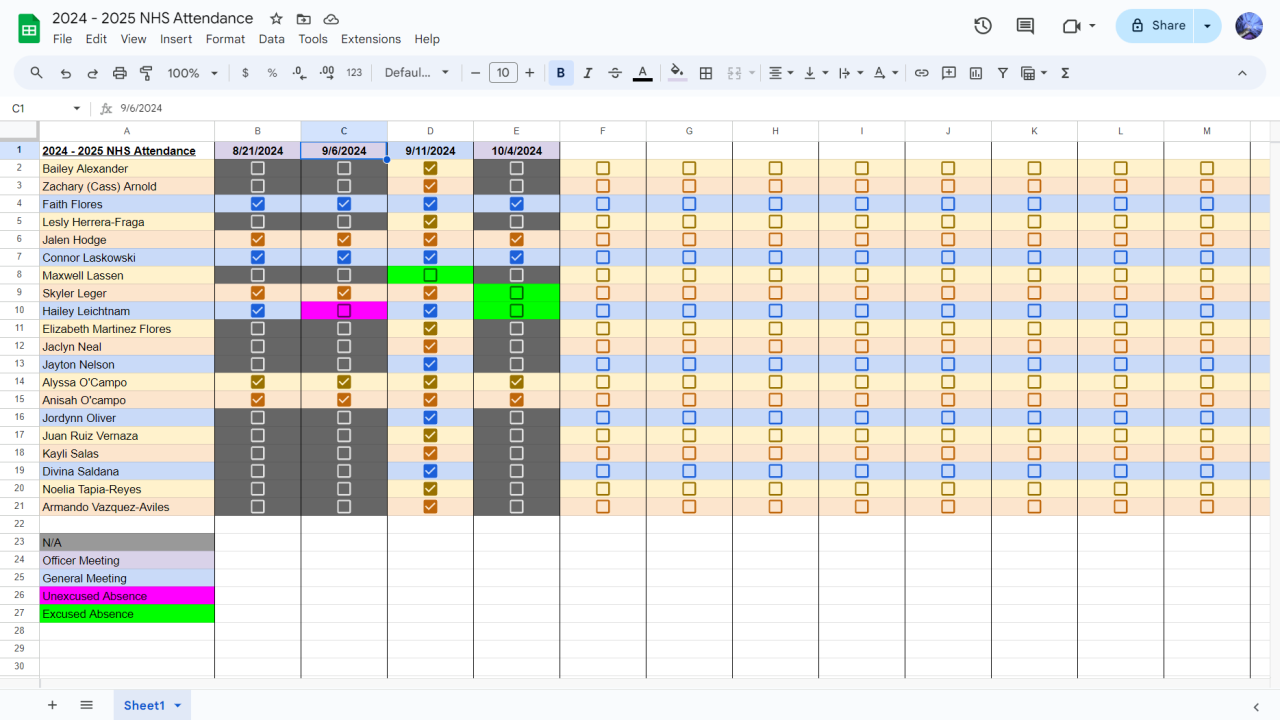Star this spreadsheet
Viewport: 1280px width, 720px height.
click(x=277, y=19)
